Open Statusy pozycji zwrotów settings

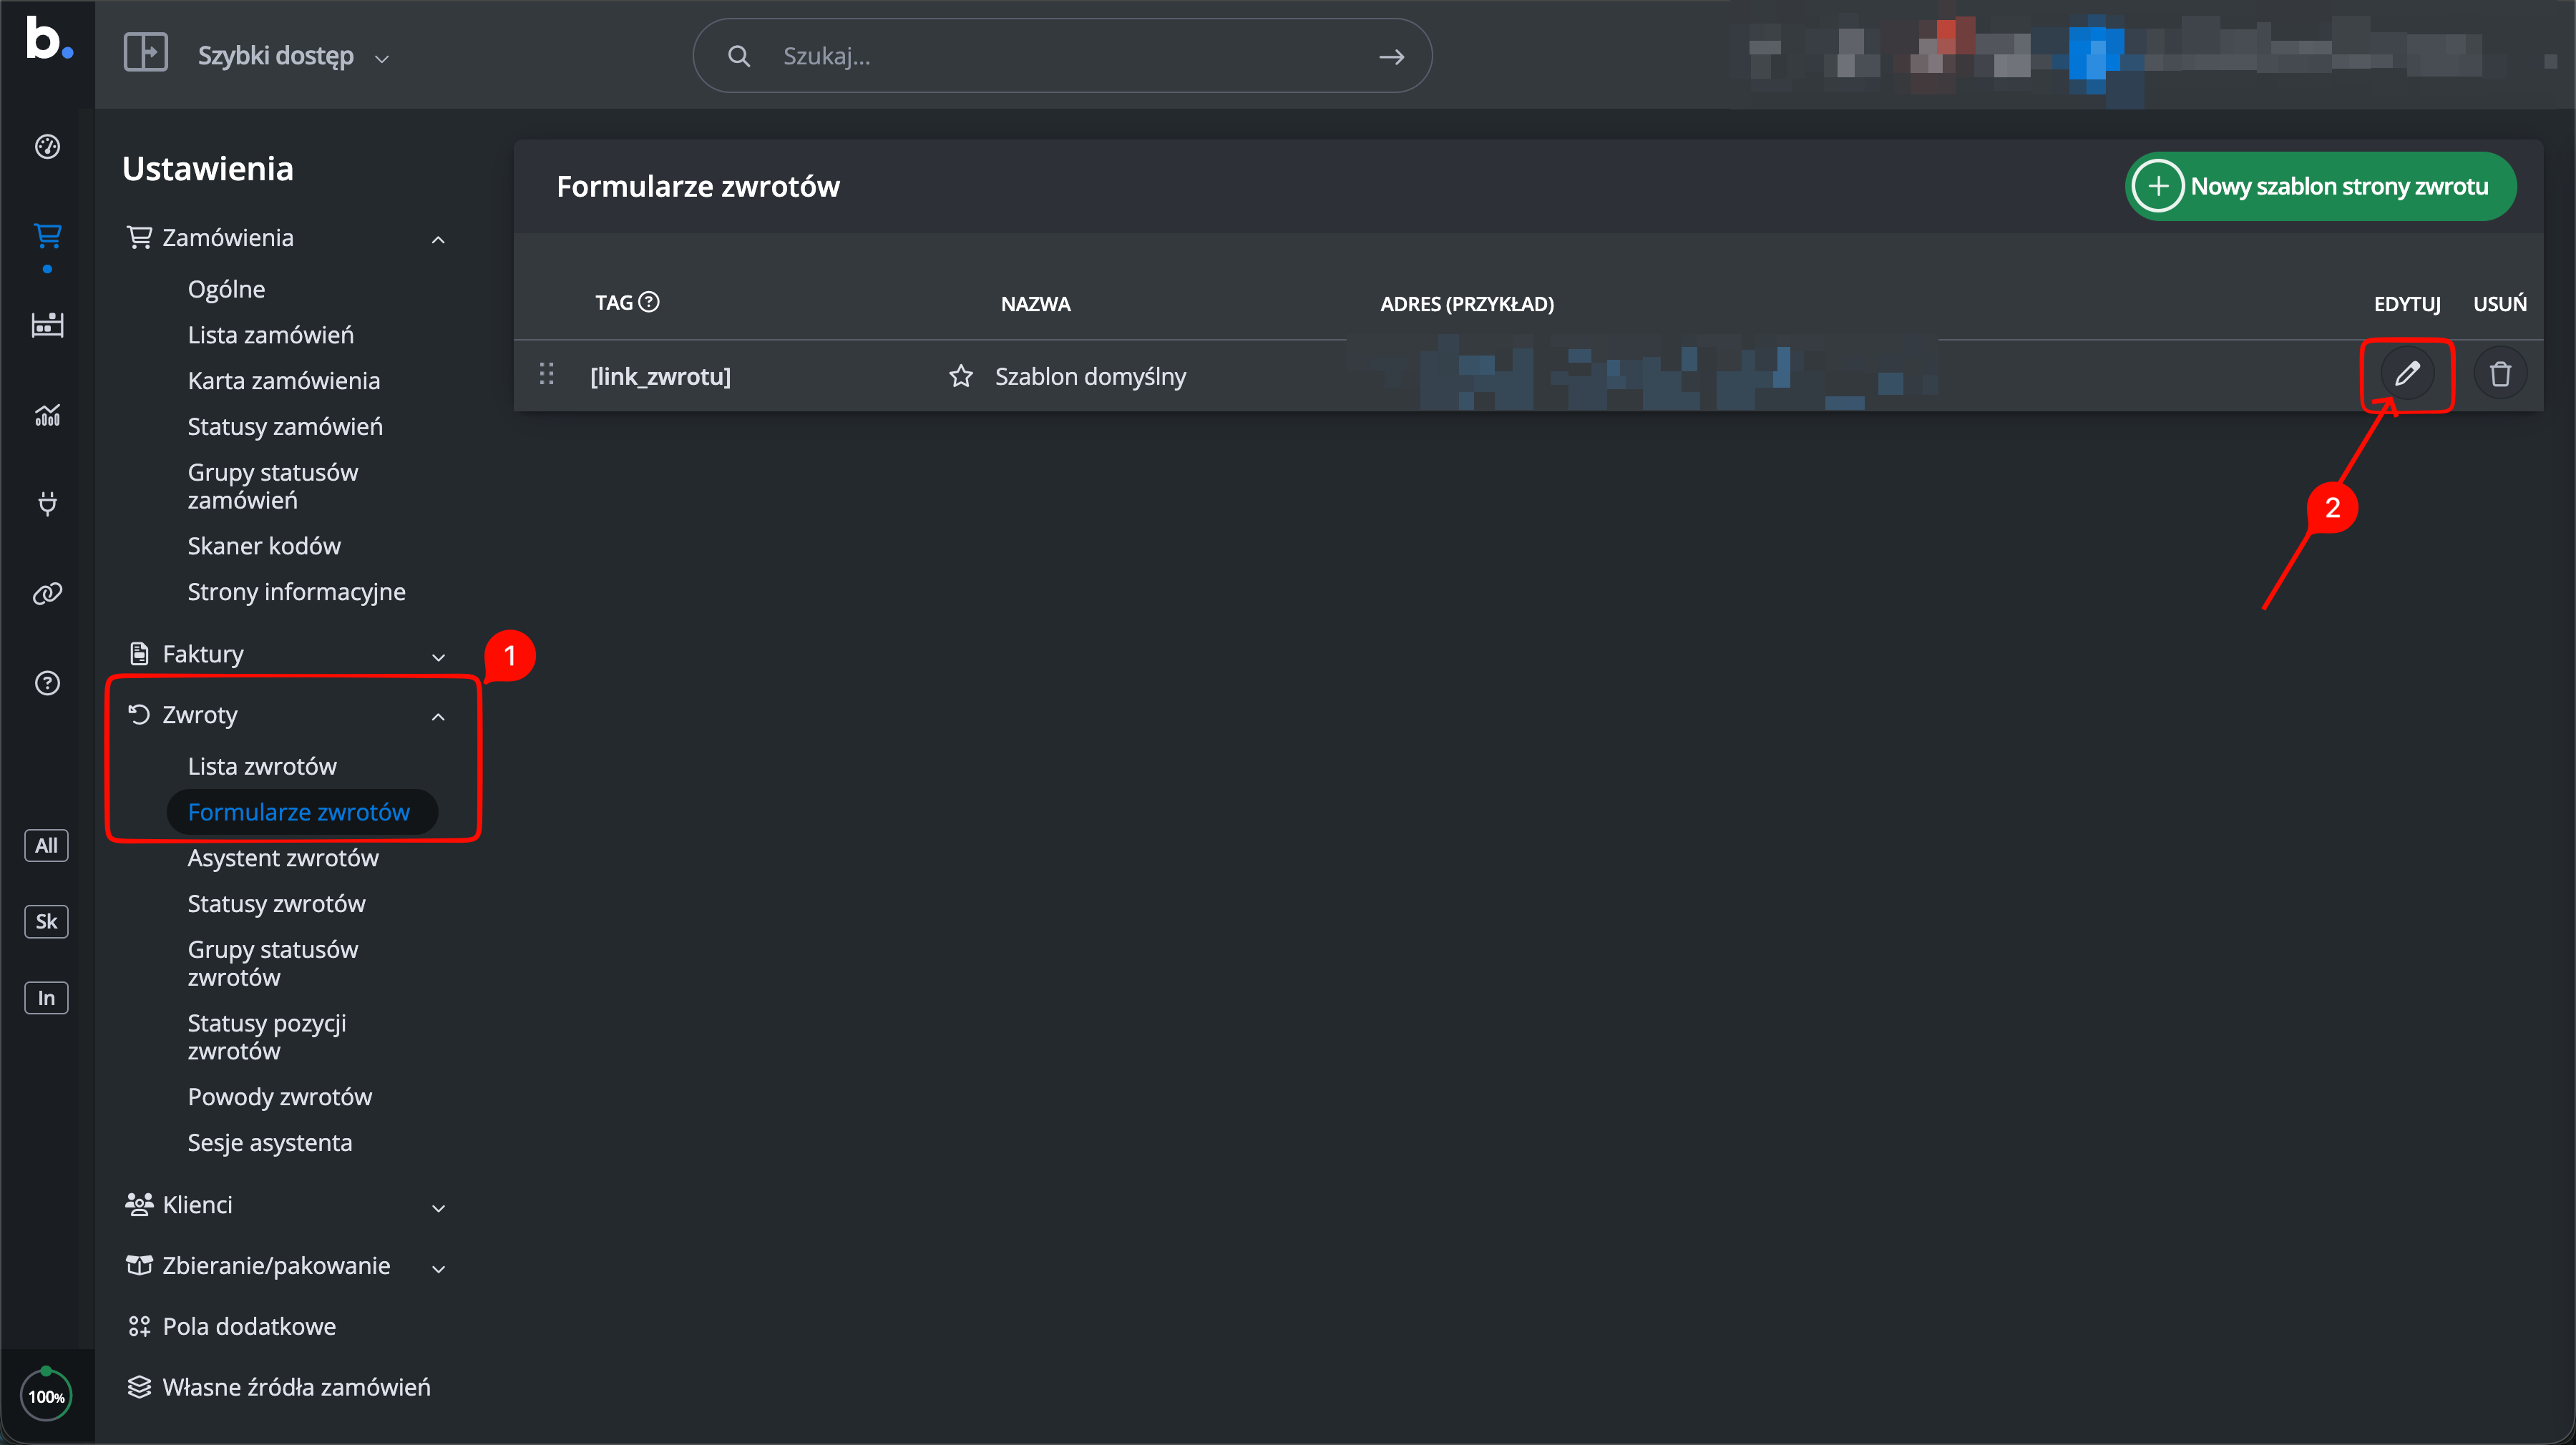(267, 1038)
